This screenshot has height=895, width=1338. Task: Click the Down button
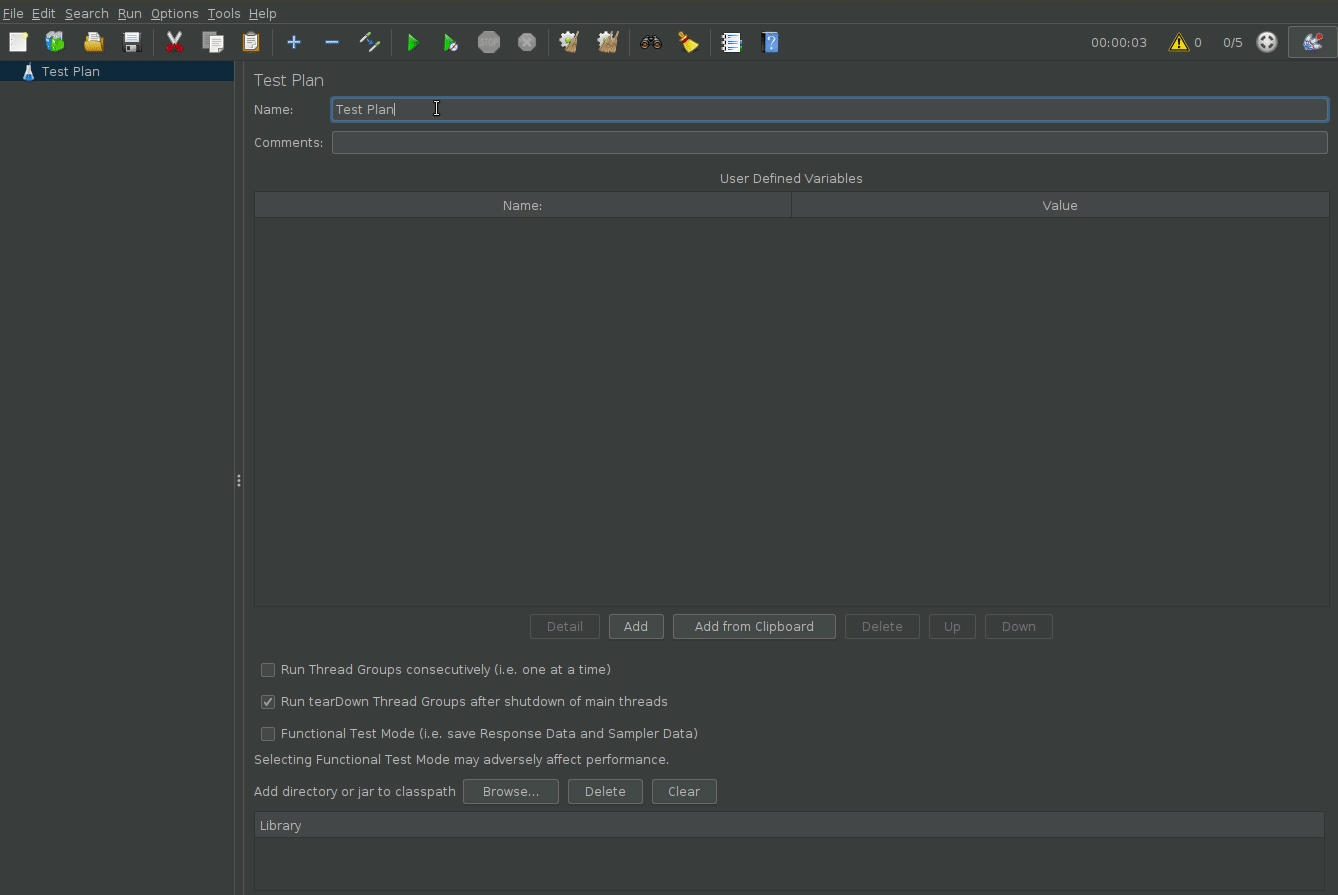click(x=1019, y=627)
